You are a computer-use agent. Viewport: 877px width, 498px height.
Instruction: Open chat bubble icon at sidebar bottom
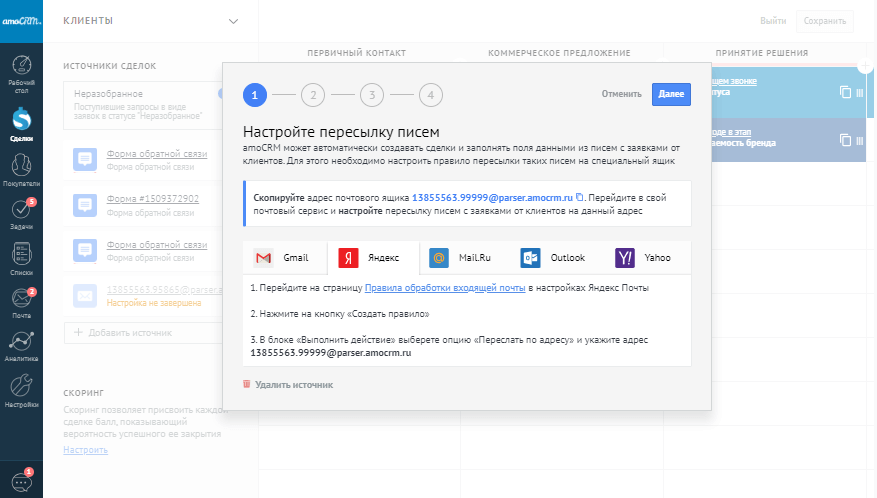pos(21,479)
